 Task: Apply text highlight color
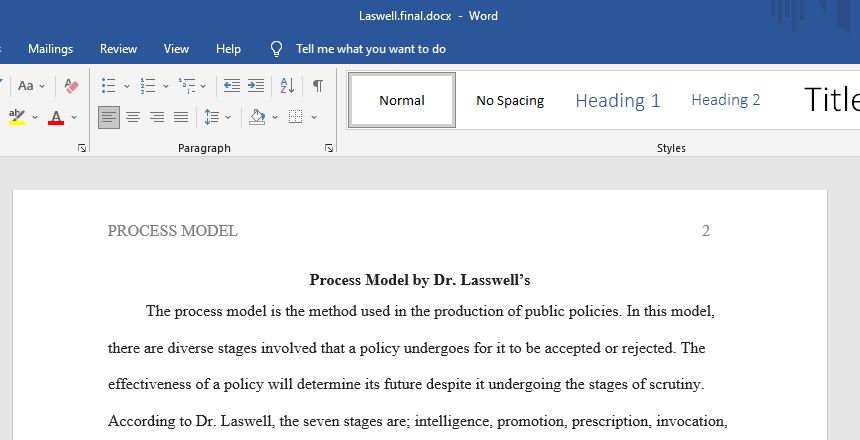pos(17,117)
